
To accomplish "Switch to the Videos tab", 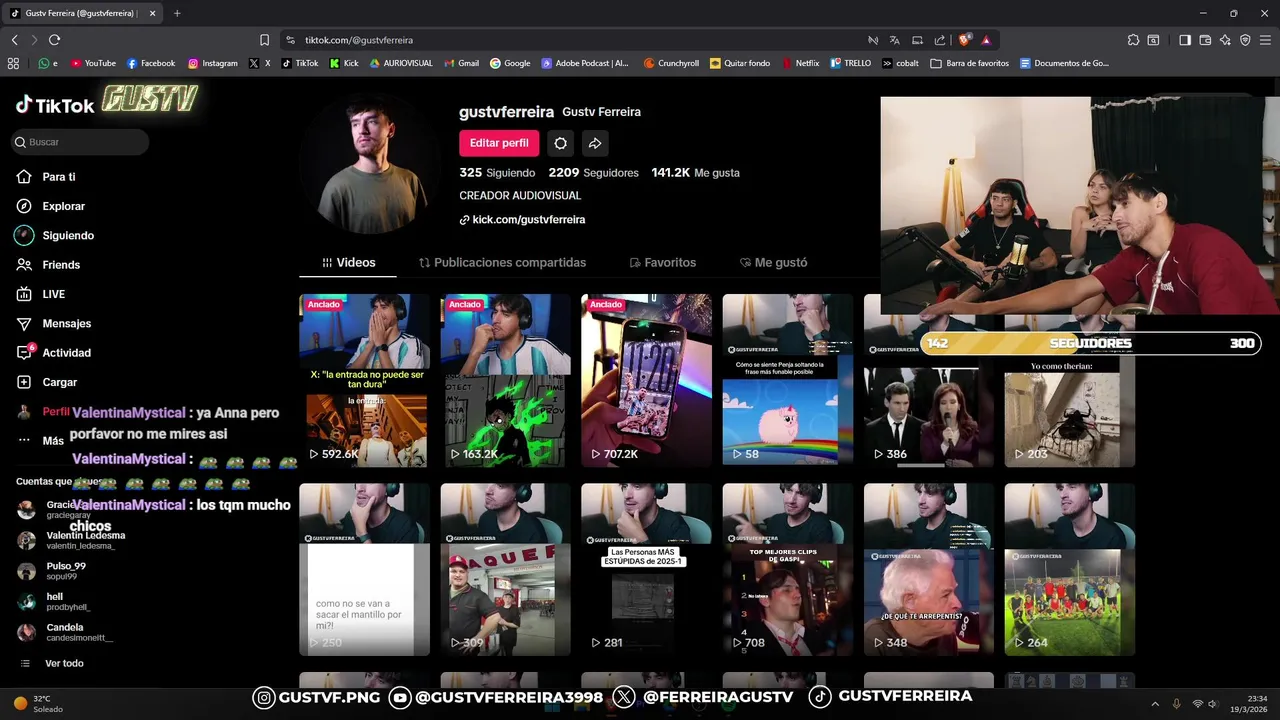I will [x=348, y=263].
